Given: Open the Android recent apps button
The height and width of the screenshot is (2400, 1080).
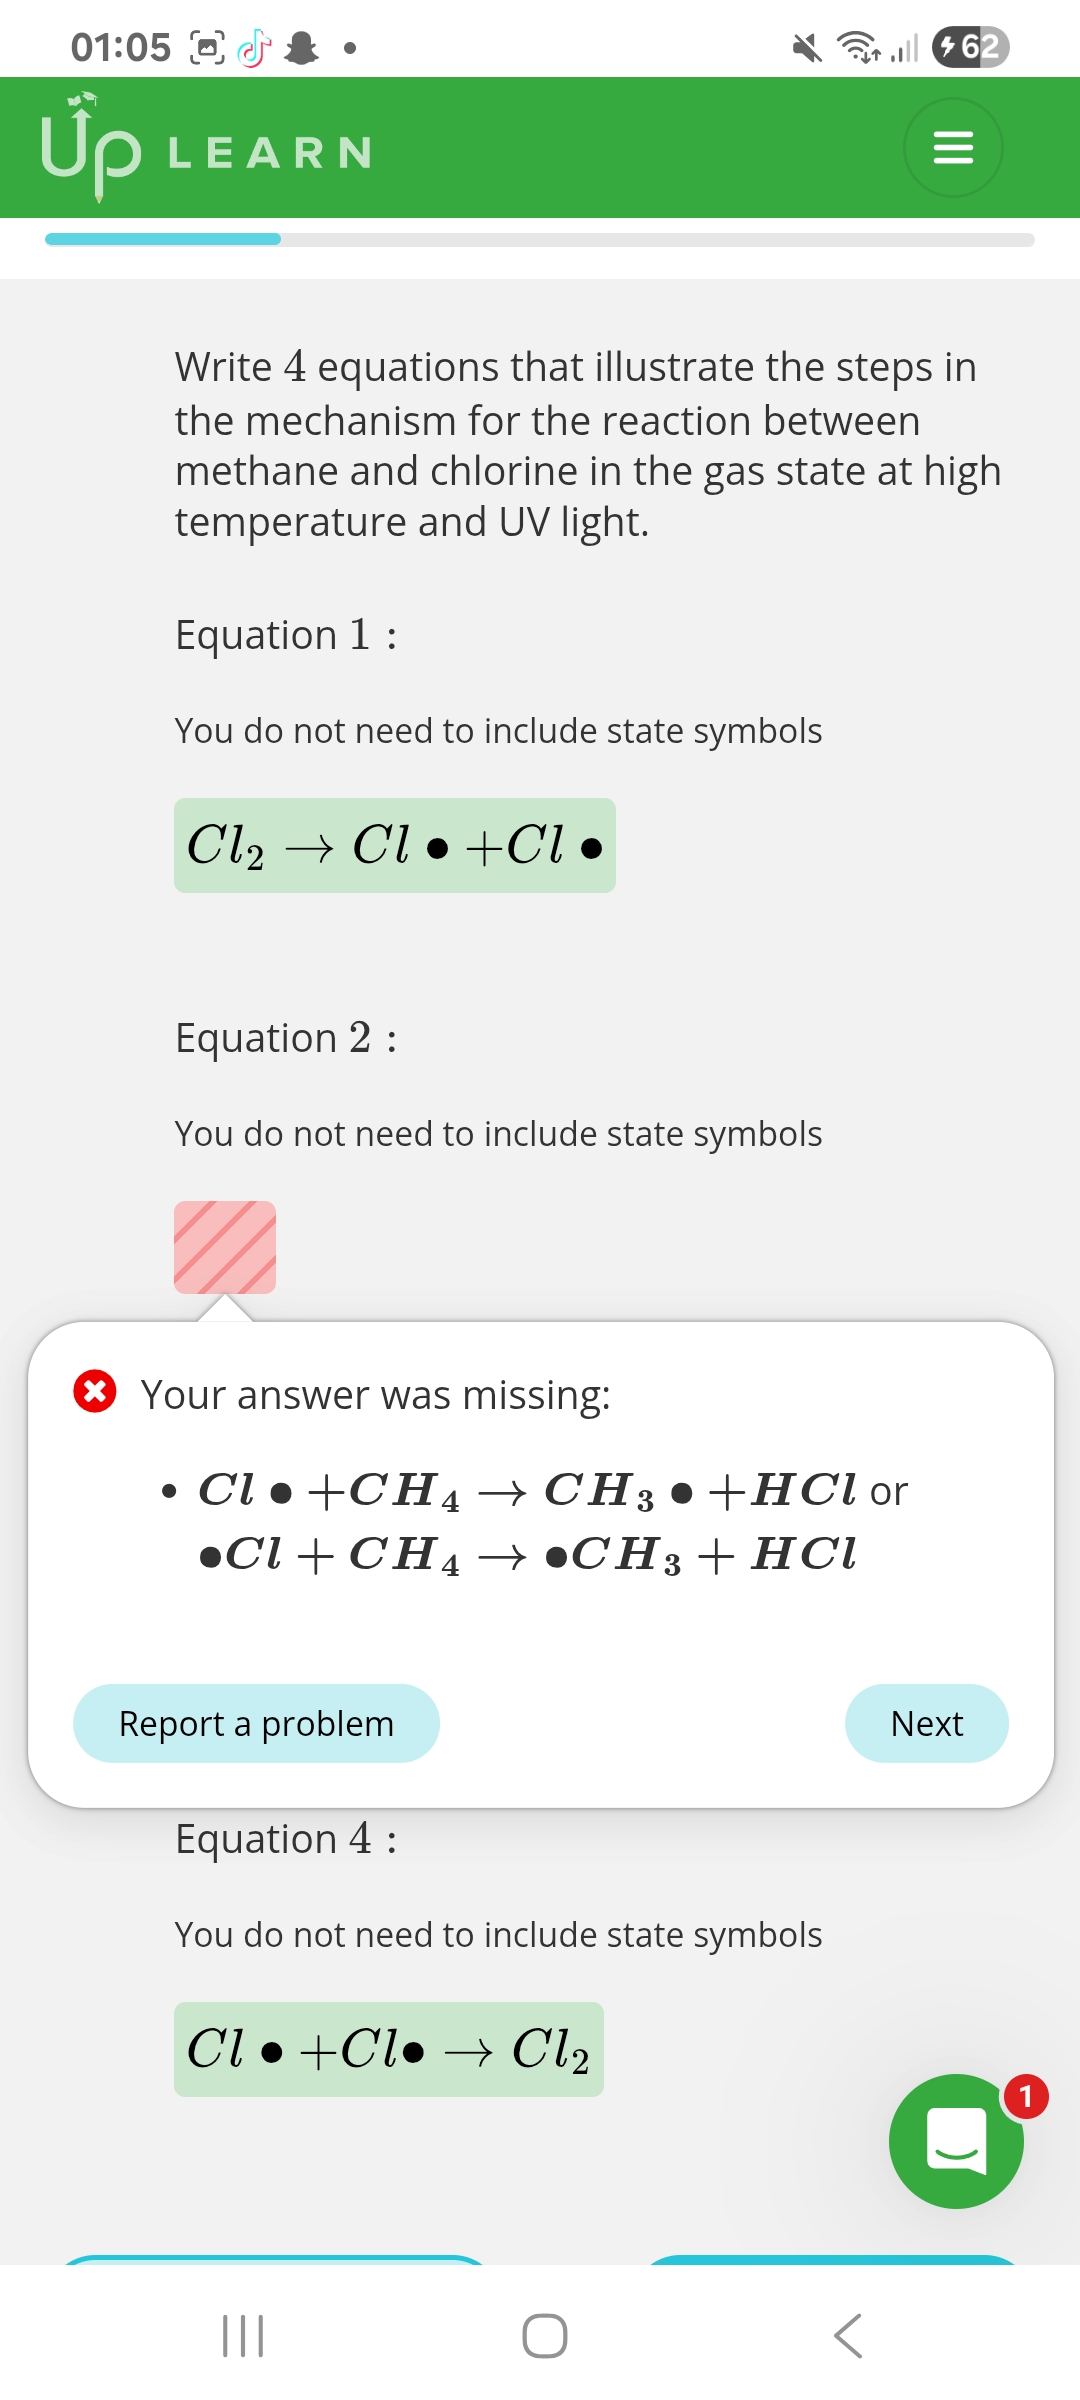Looking at the screenshot, I should click(x=242, y=2336).
